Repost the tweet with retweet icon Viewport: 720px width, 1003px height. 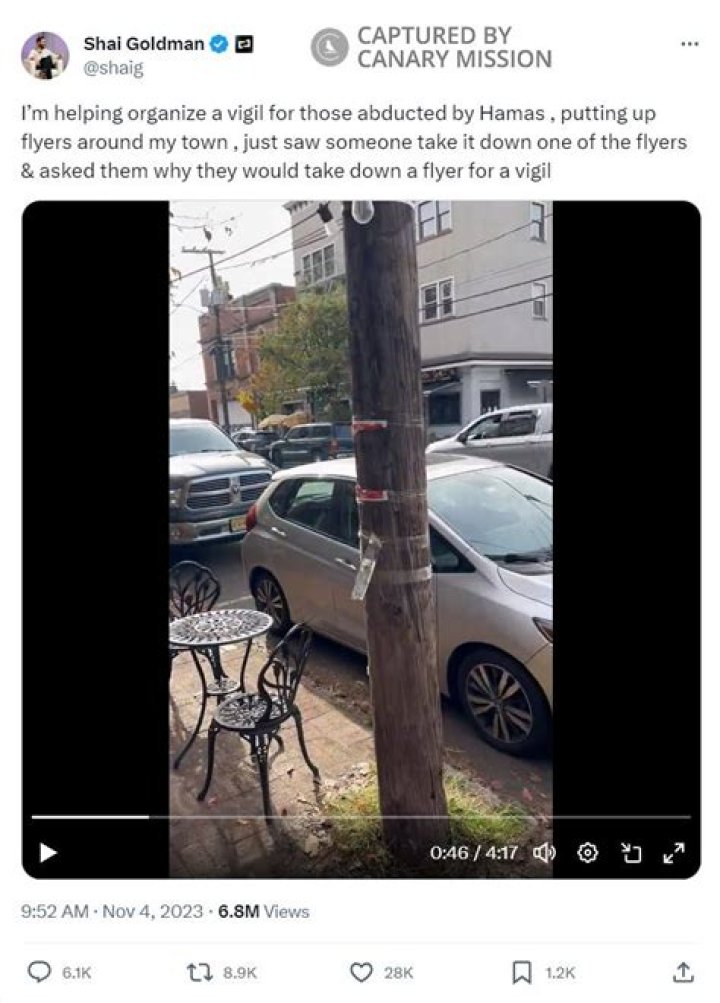(196, 972)
